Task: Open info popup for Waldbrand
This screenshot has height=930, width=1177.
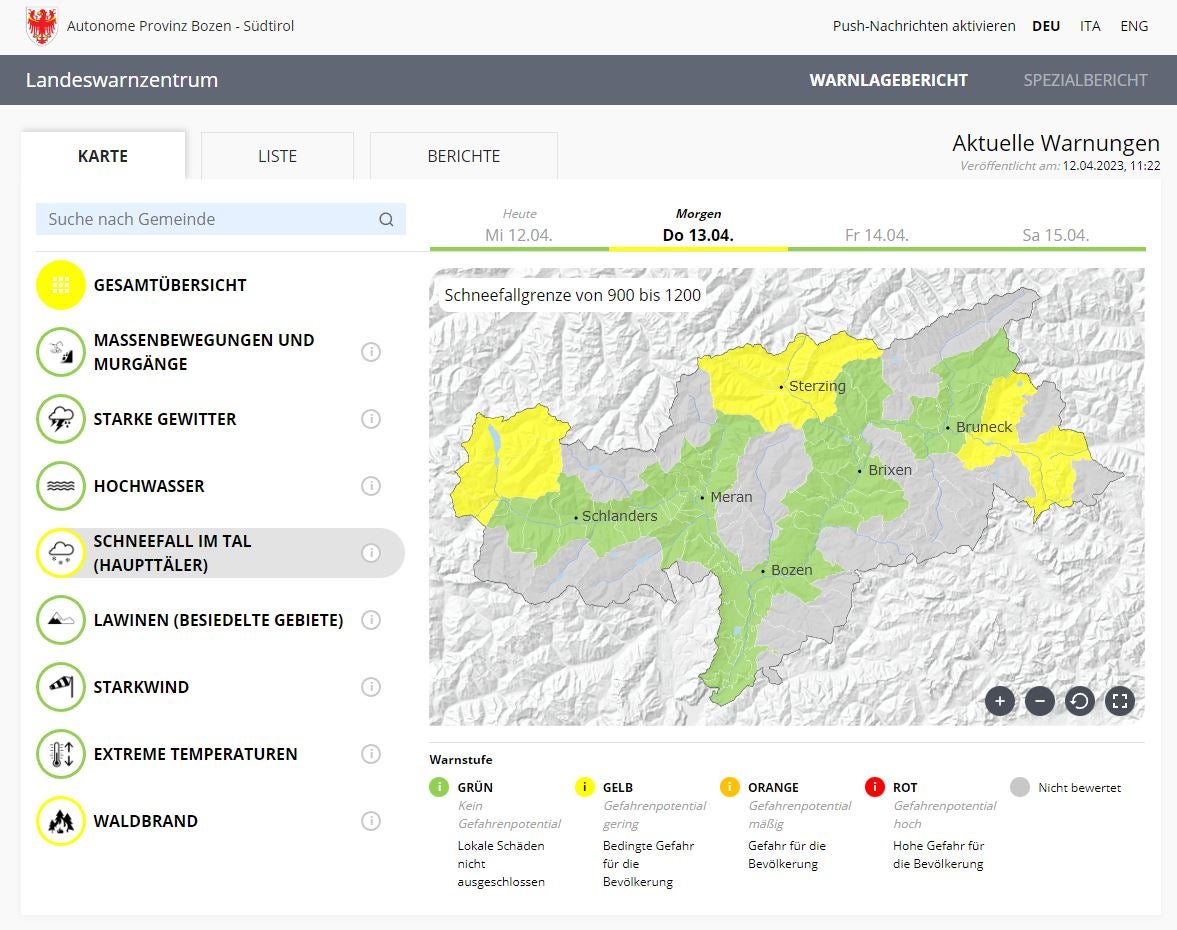Action: tap(371, 821)
